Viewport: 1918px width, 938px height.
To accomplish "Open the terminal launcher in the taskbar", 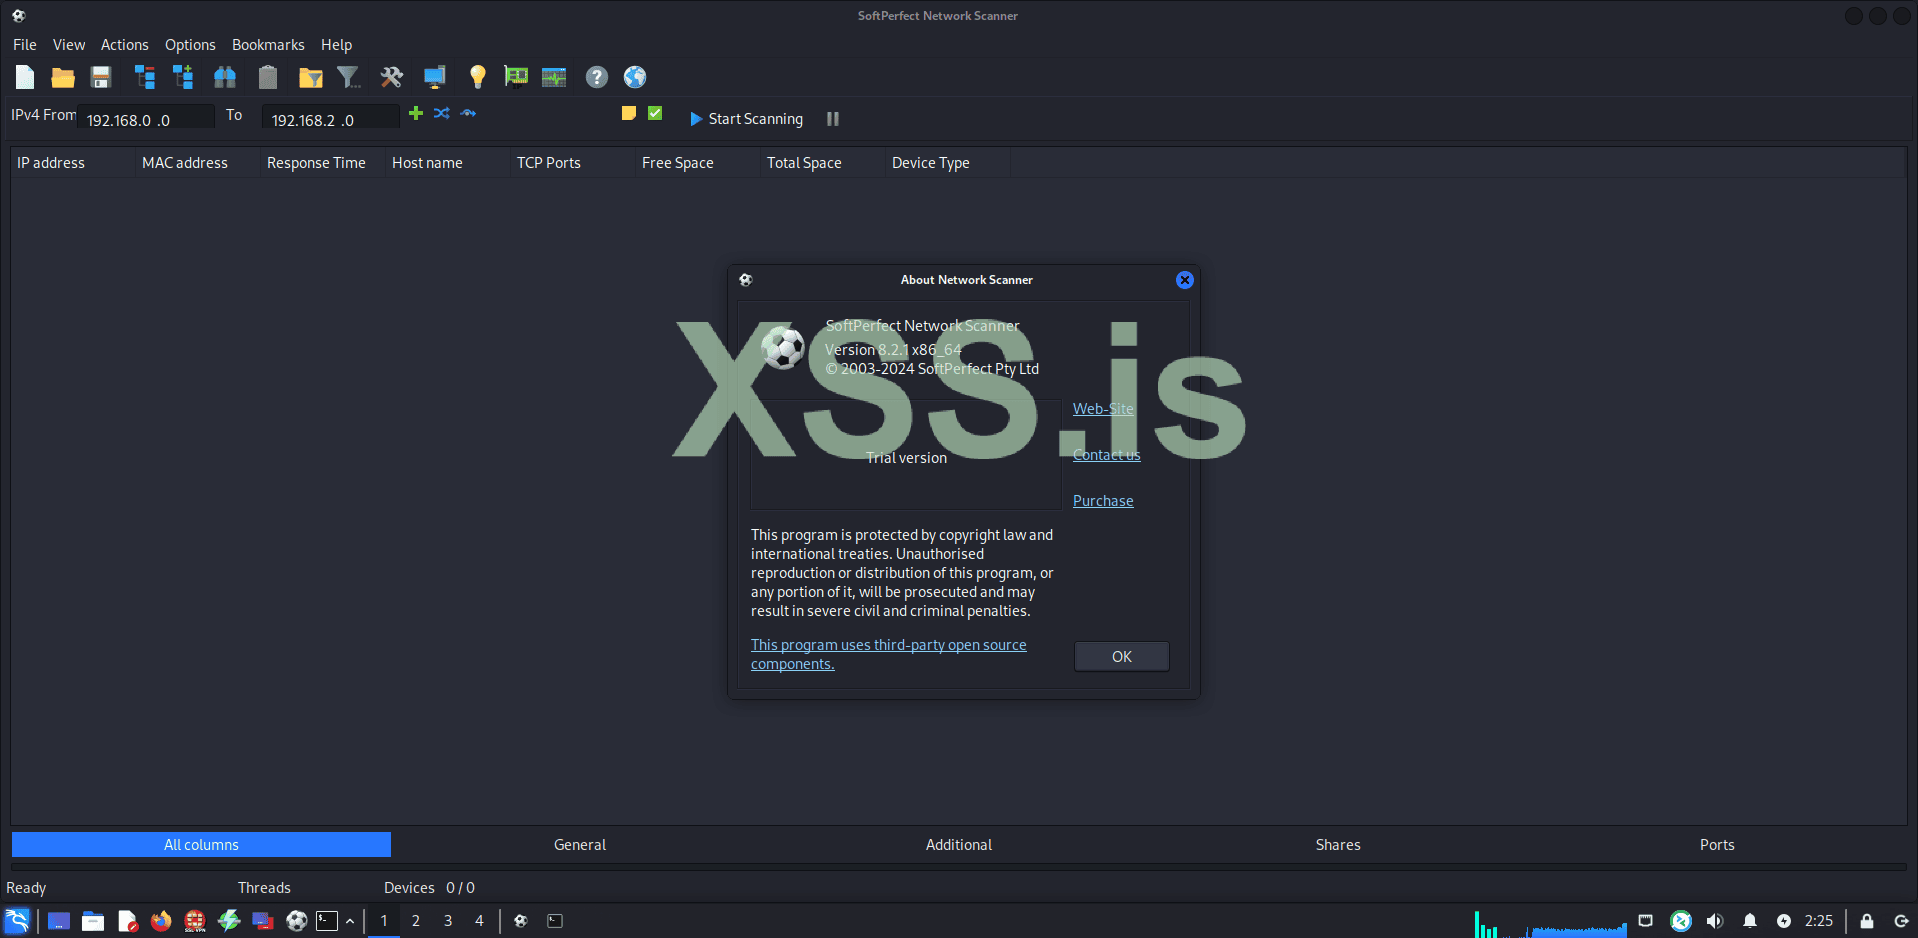I will tap(327, 921).
